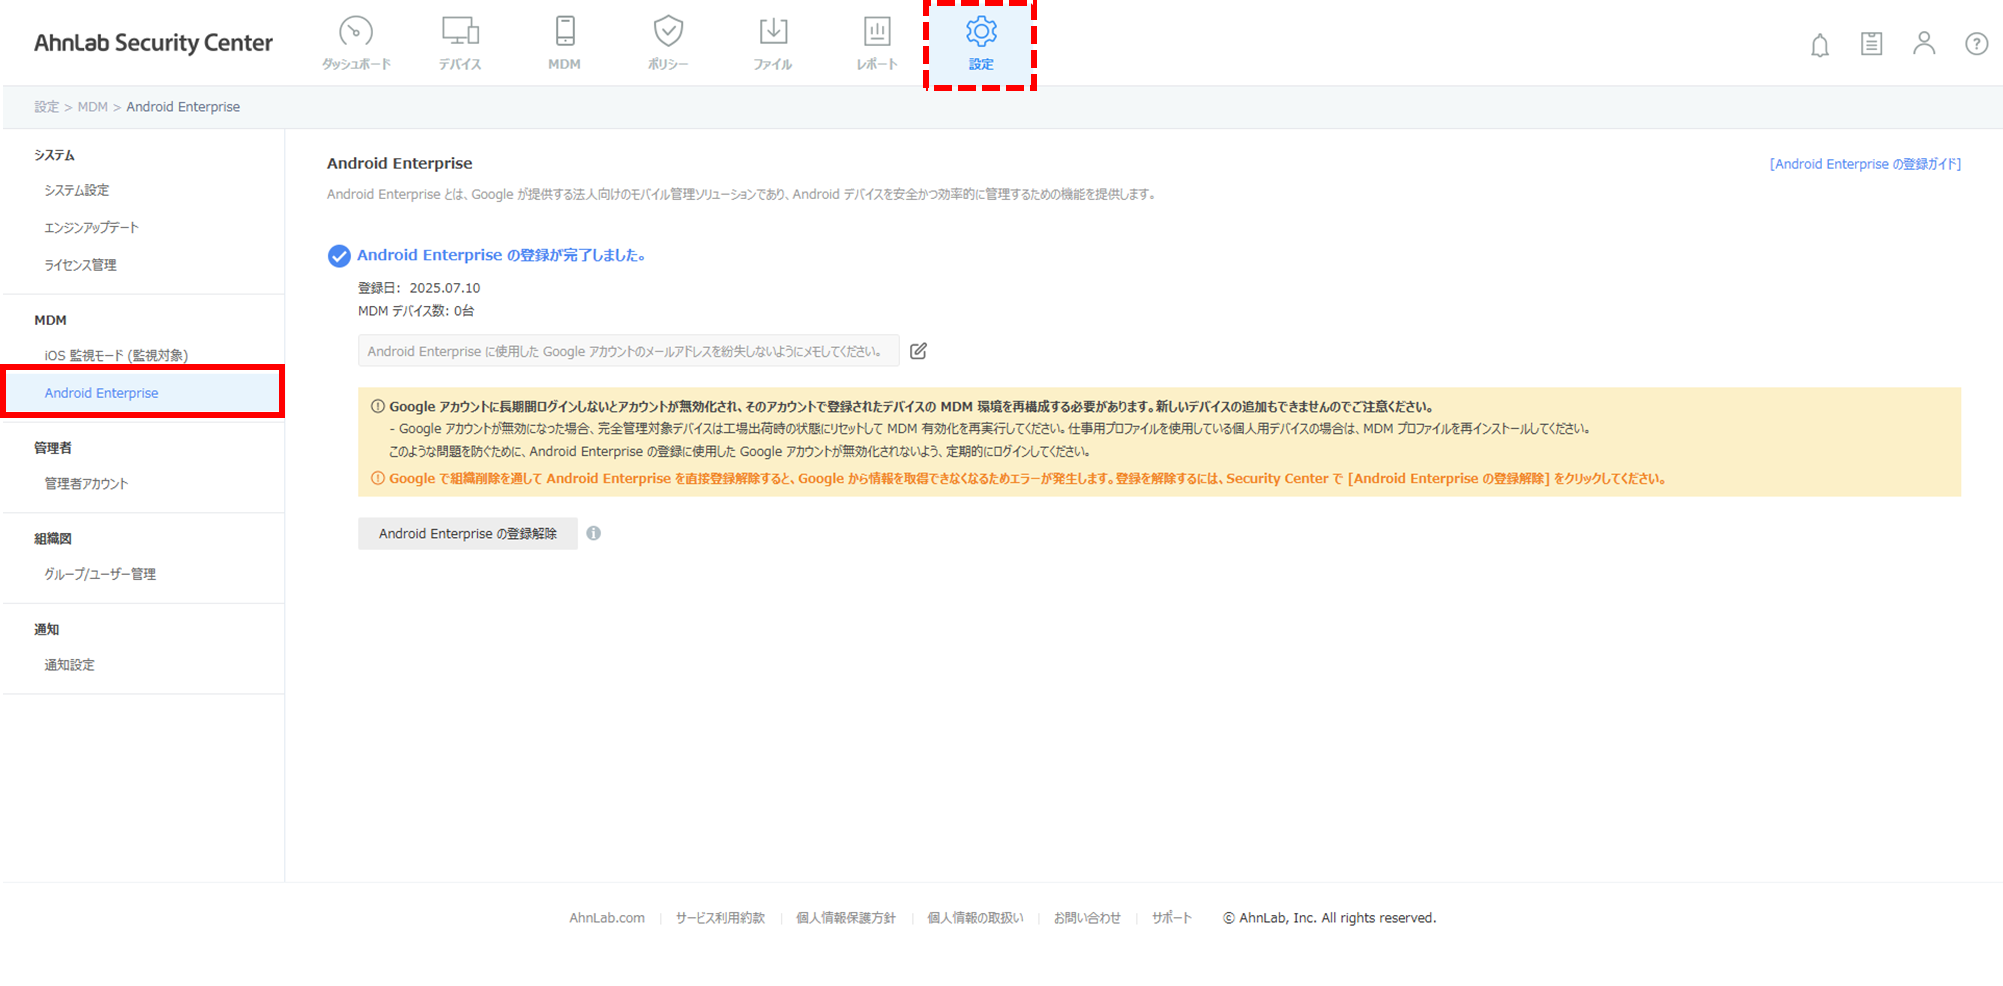
Task: Click the notes list icon in header
Action: point(1871,44)
